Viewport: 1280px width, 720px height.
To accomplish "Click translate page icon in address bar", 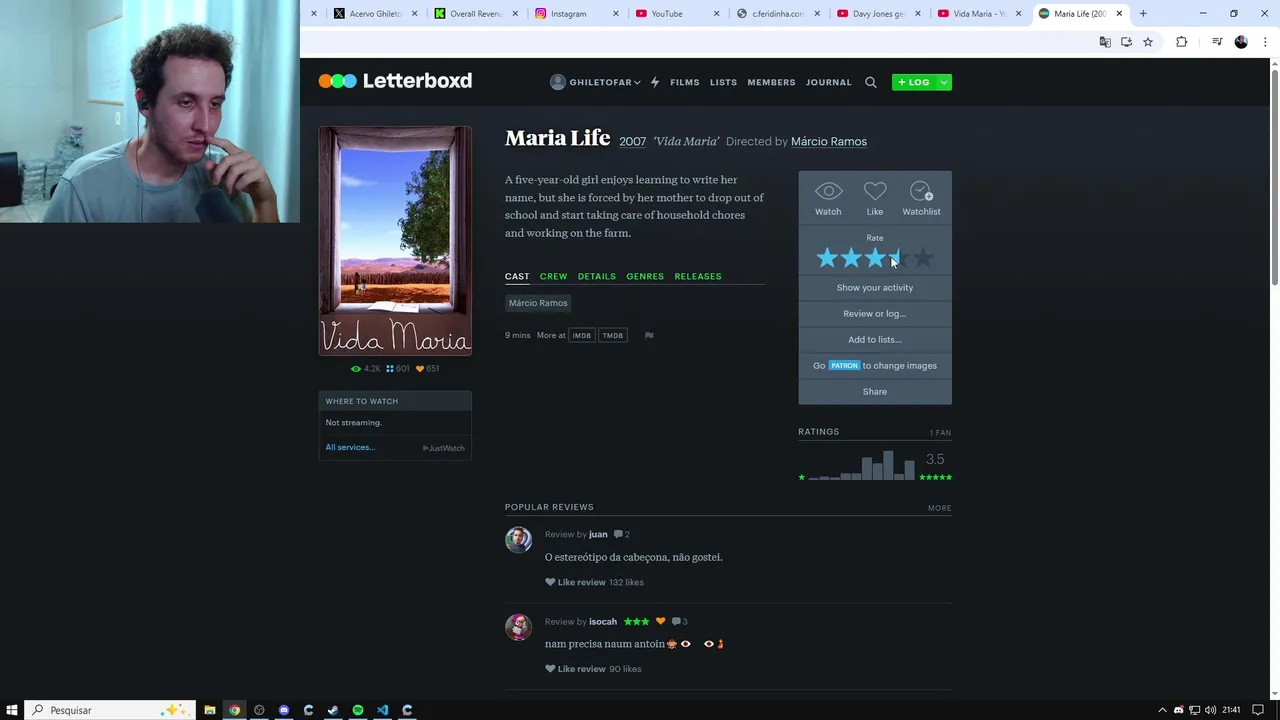I will tap(1105, 42).
